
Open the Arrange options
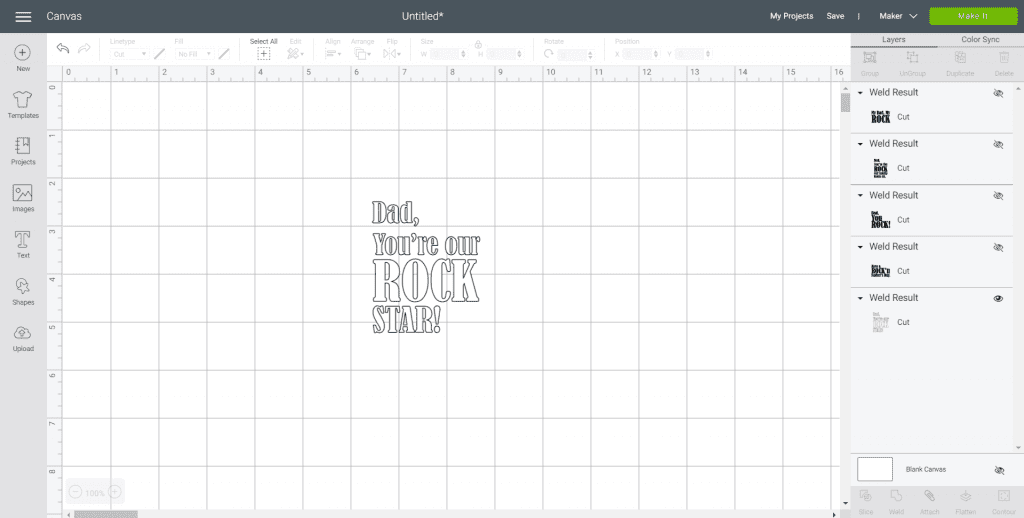click(362, 50)
